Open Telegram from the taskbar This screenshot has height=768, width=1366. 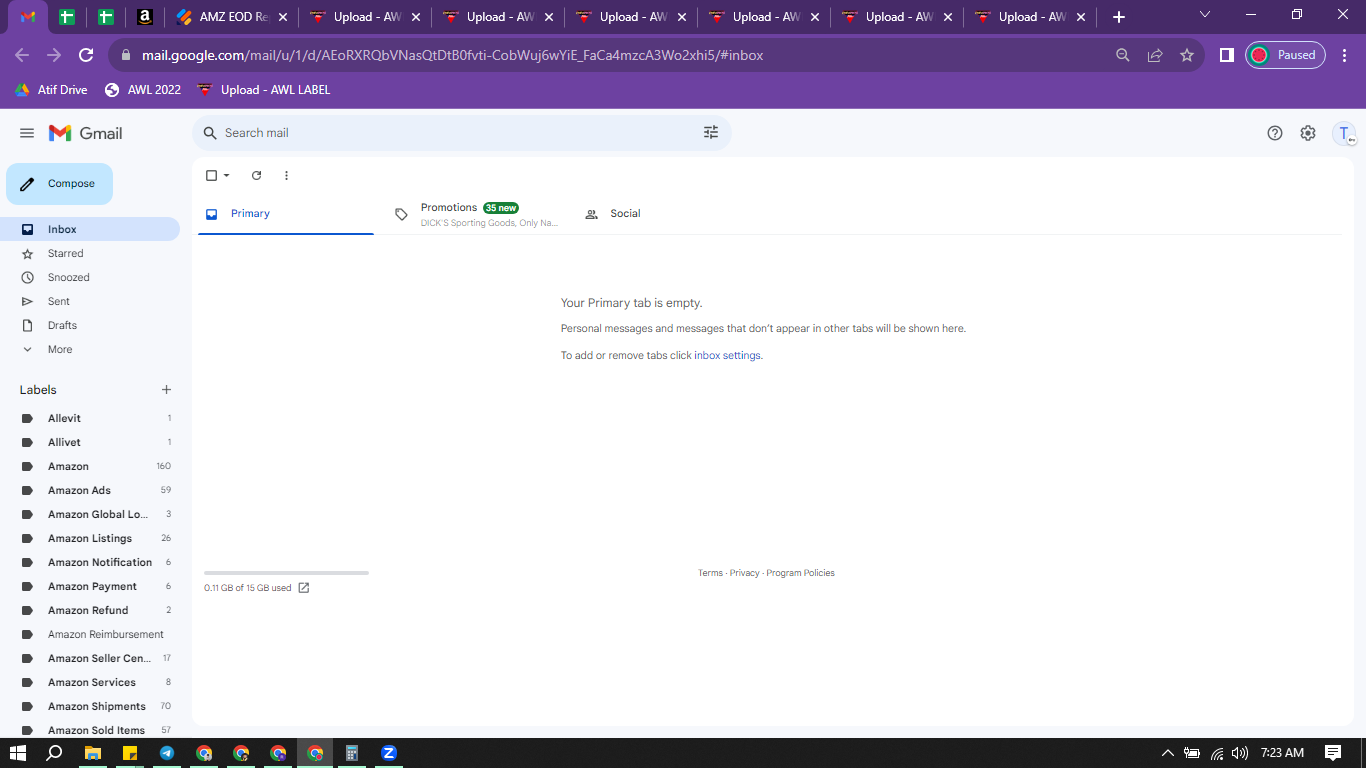pyautogui.click(x=167, y=753)
